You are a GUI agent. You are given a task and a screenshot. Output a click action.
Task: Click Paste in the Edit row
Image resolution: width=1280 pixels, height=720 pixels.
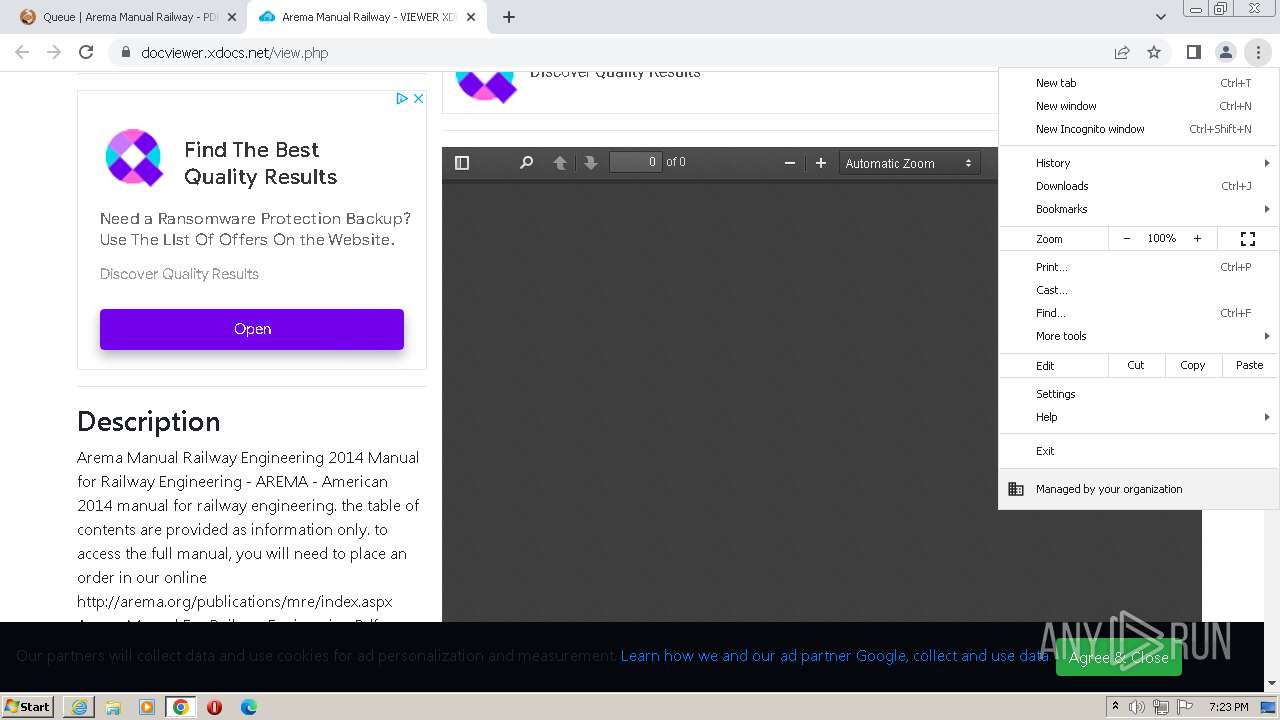click(x=1250, y=365)
